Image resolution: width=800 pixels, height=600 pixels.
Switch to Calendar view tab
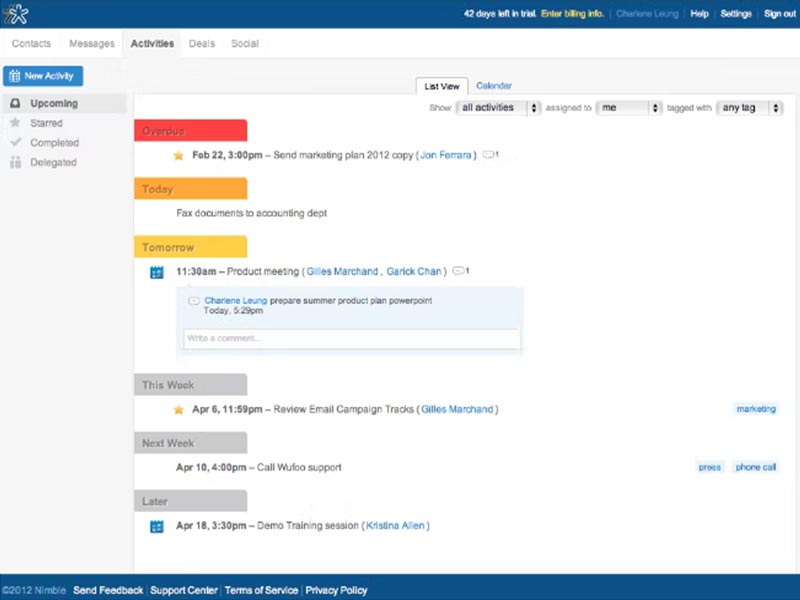click(494, 86)
